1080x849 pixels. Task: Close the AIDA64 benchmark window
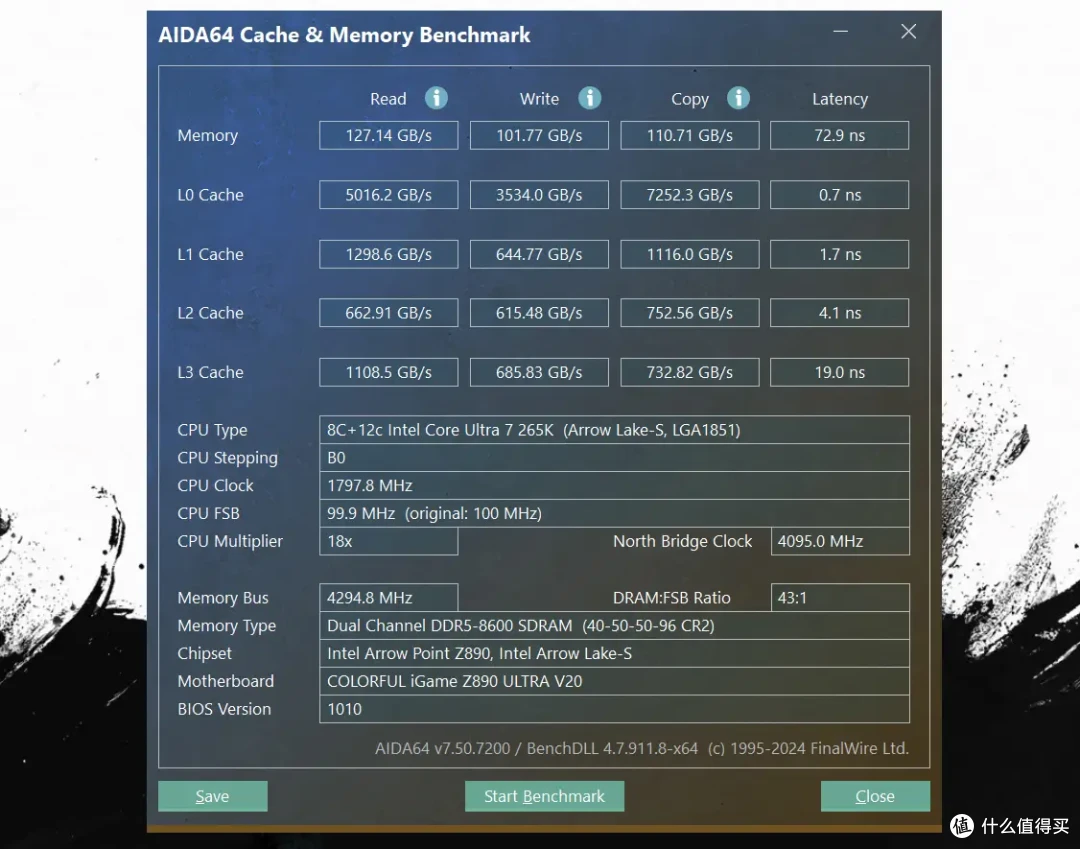908,32
